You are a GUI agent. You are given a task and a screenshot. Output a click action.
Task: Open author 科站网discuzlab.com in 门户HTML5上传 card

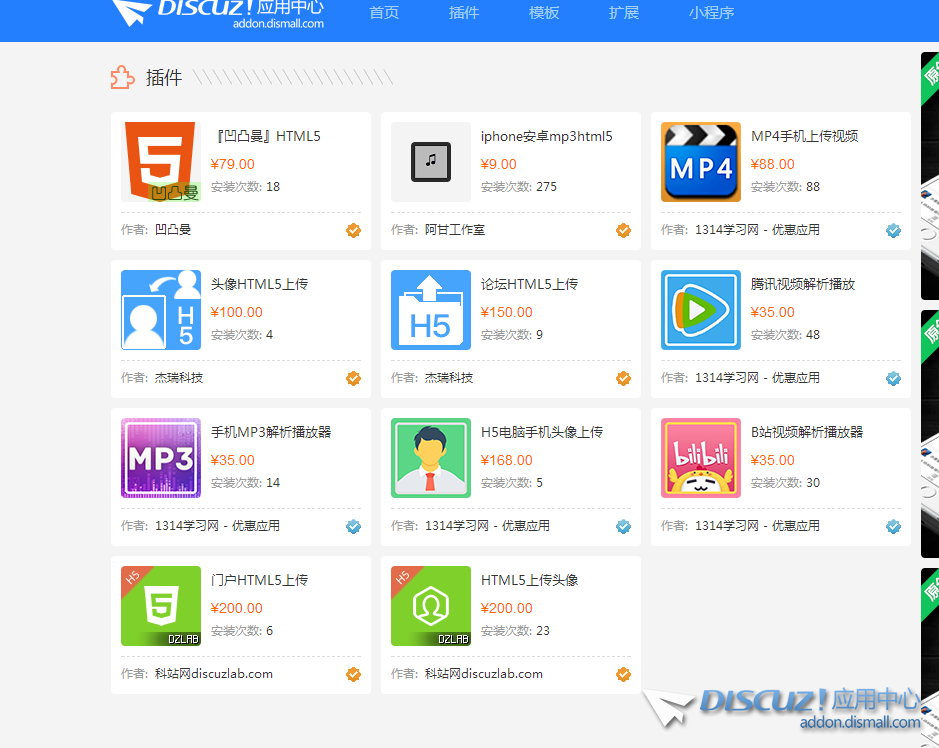tap(214, 674)
